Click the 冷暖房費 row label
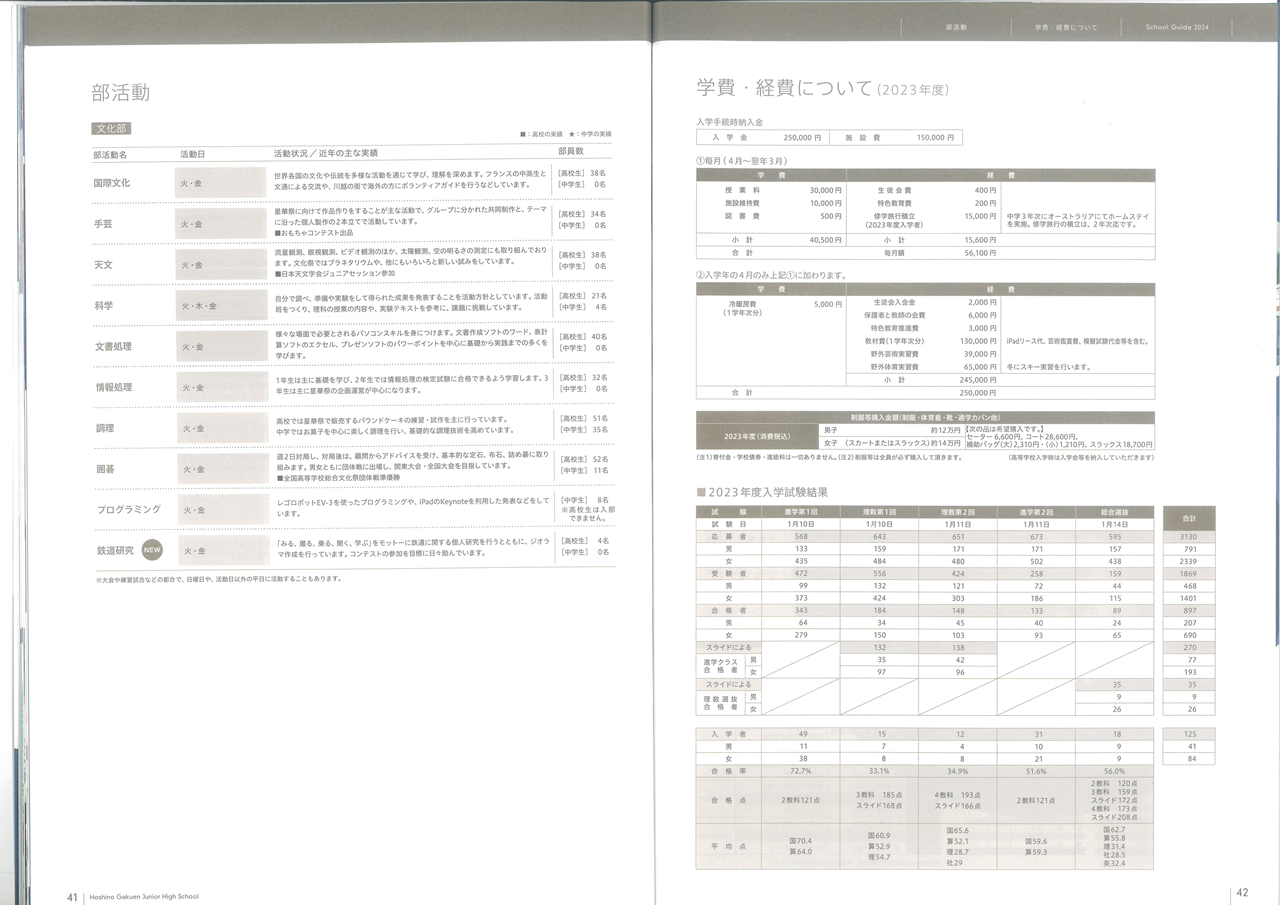1280x905 pixels. [742, 302]
